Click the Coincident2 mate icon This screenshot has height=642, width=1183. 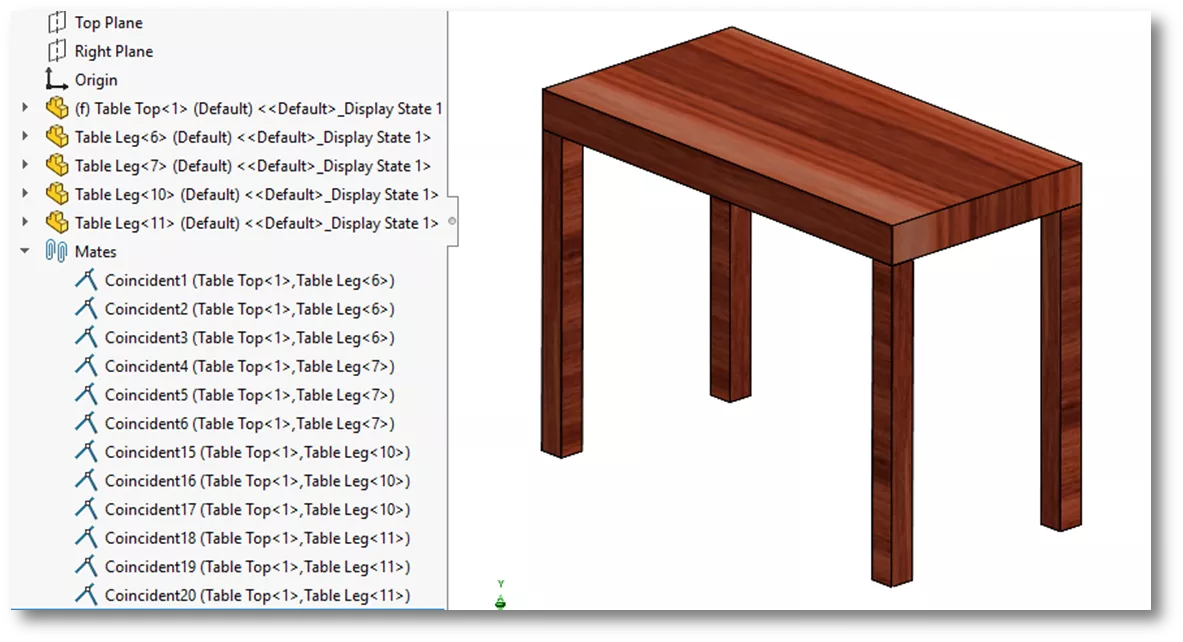pos(87,309)
